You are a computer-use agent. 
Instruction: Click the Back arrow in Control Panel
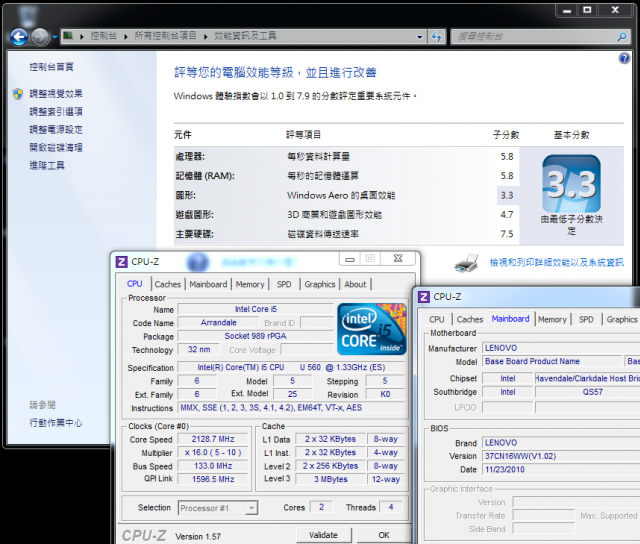click(x=19, y=37)
